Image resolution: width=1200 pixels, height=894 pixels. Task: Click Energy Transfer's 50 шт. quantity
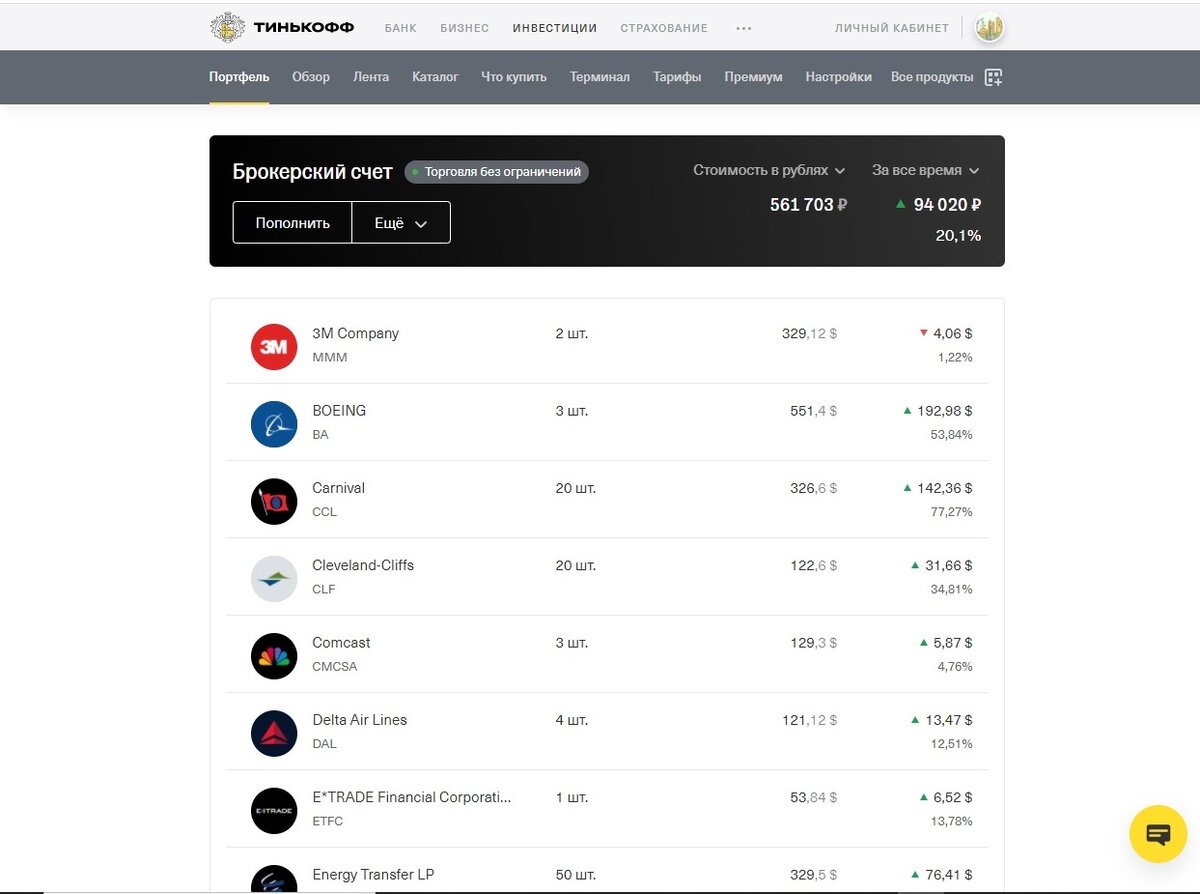pos(575,875)
